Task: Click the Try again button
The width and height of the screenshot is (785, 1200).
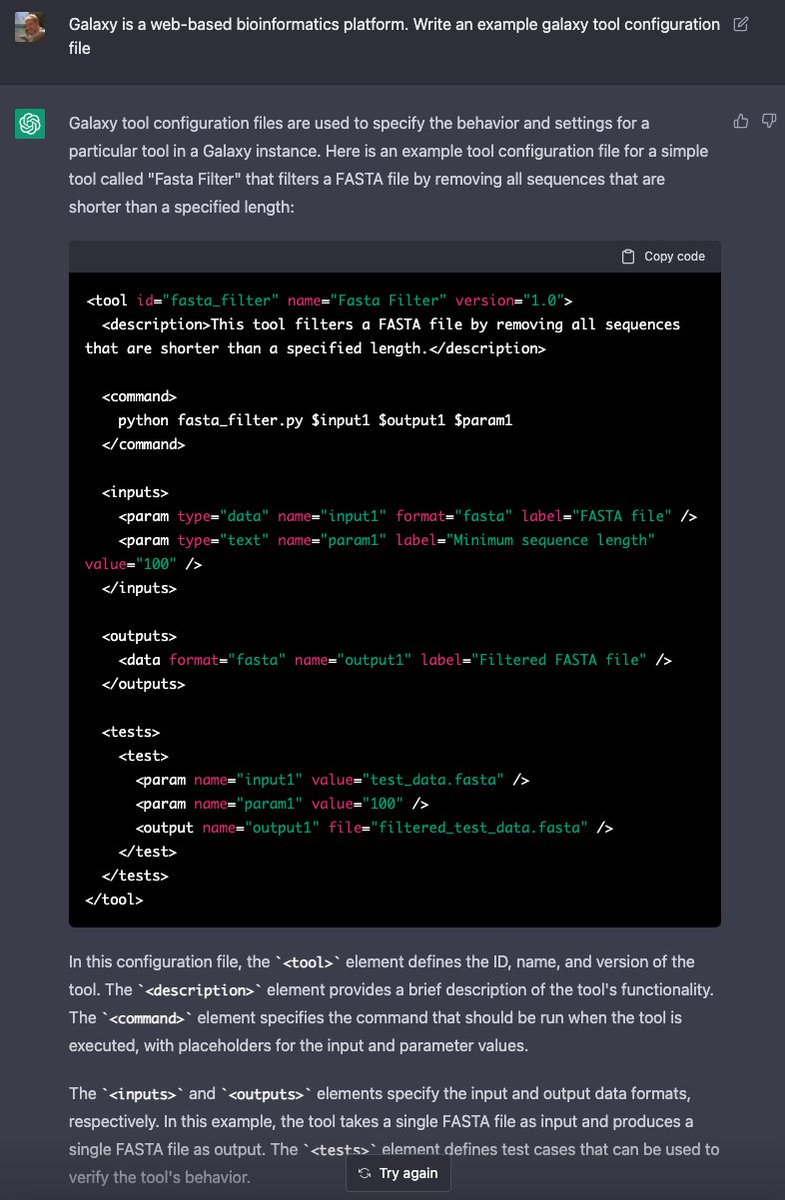Action: tap(398, 1173)
